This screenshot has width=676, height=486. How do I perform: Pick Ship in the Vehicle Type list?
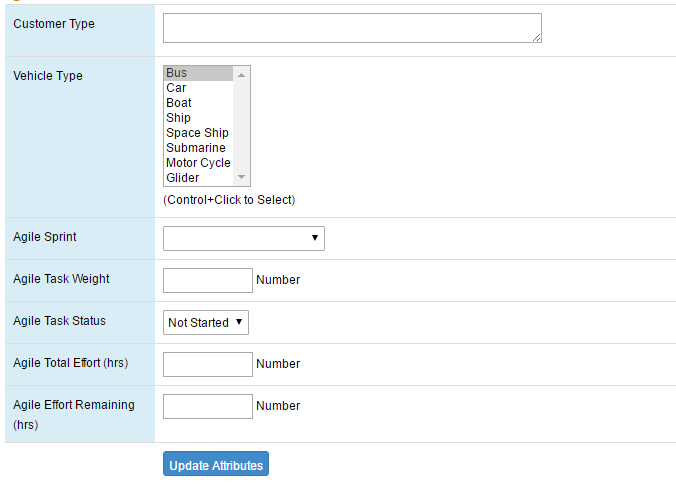pos(198,118)
